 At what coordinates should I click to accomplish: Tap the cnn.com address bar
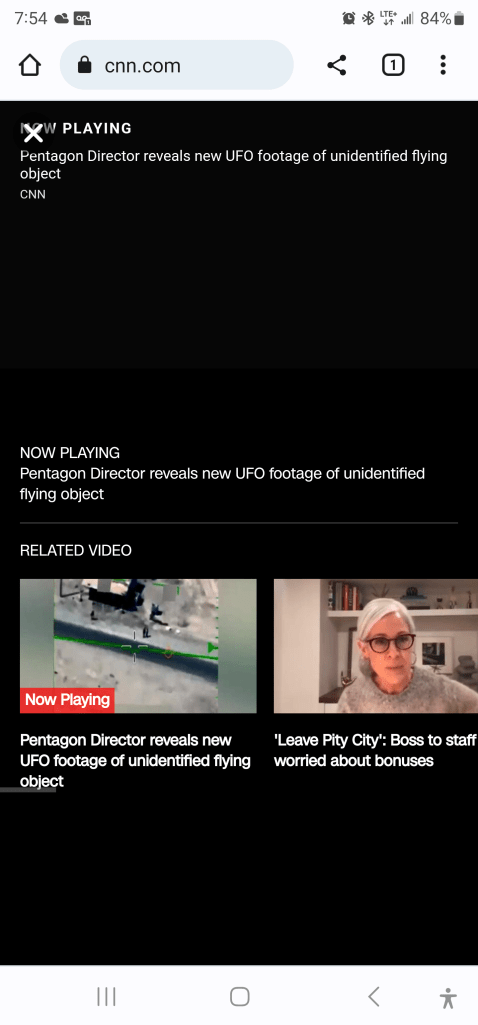[177, 65]
